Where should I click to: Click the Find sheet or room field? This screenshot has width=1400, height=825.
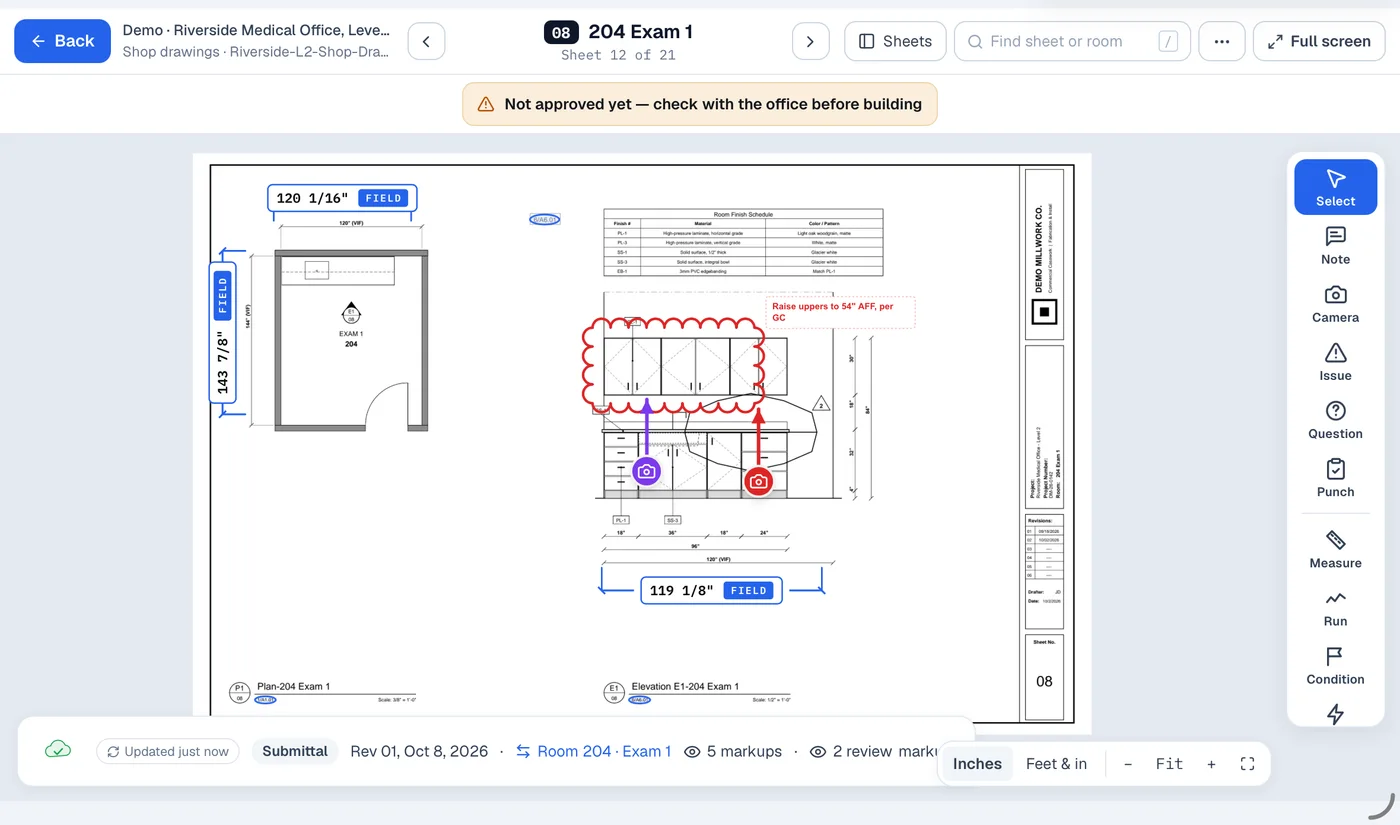[x=1072, y=41]
